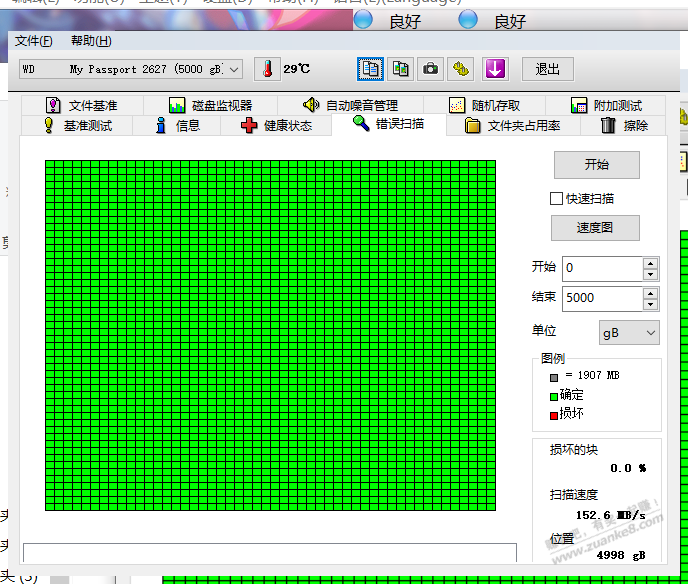Click the thermometer temperature icon
Viewport: 688px width, 584px height.
267,69
